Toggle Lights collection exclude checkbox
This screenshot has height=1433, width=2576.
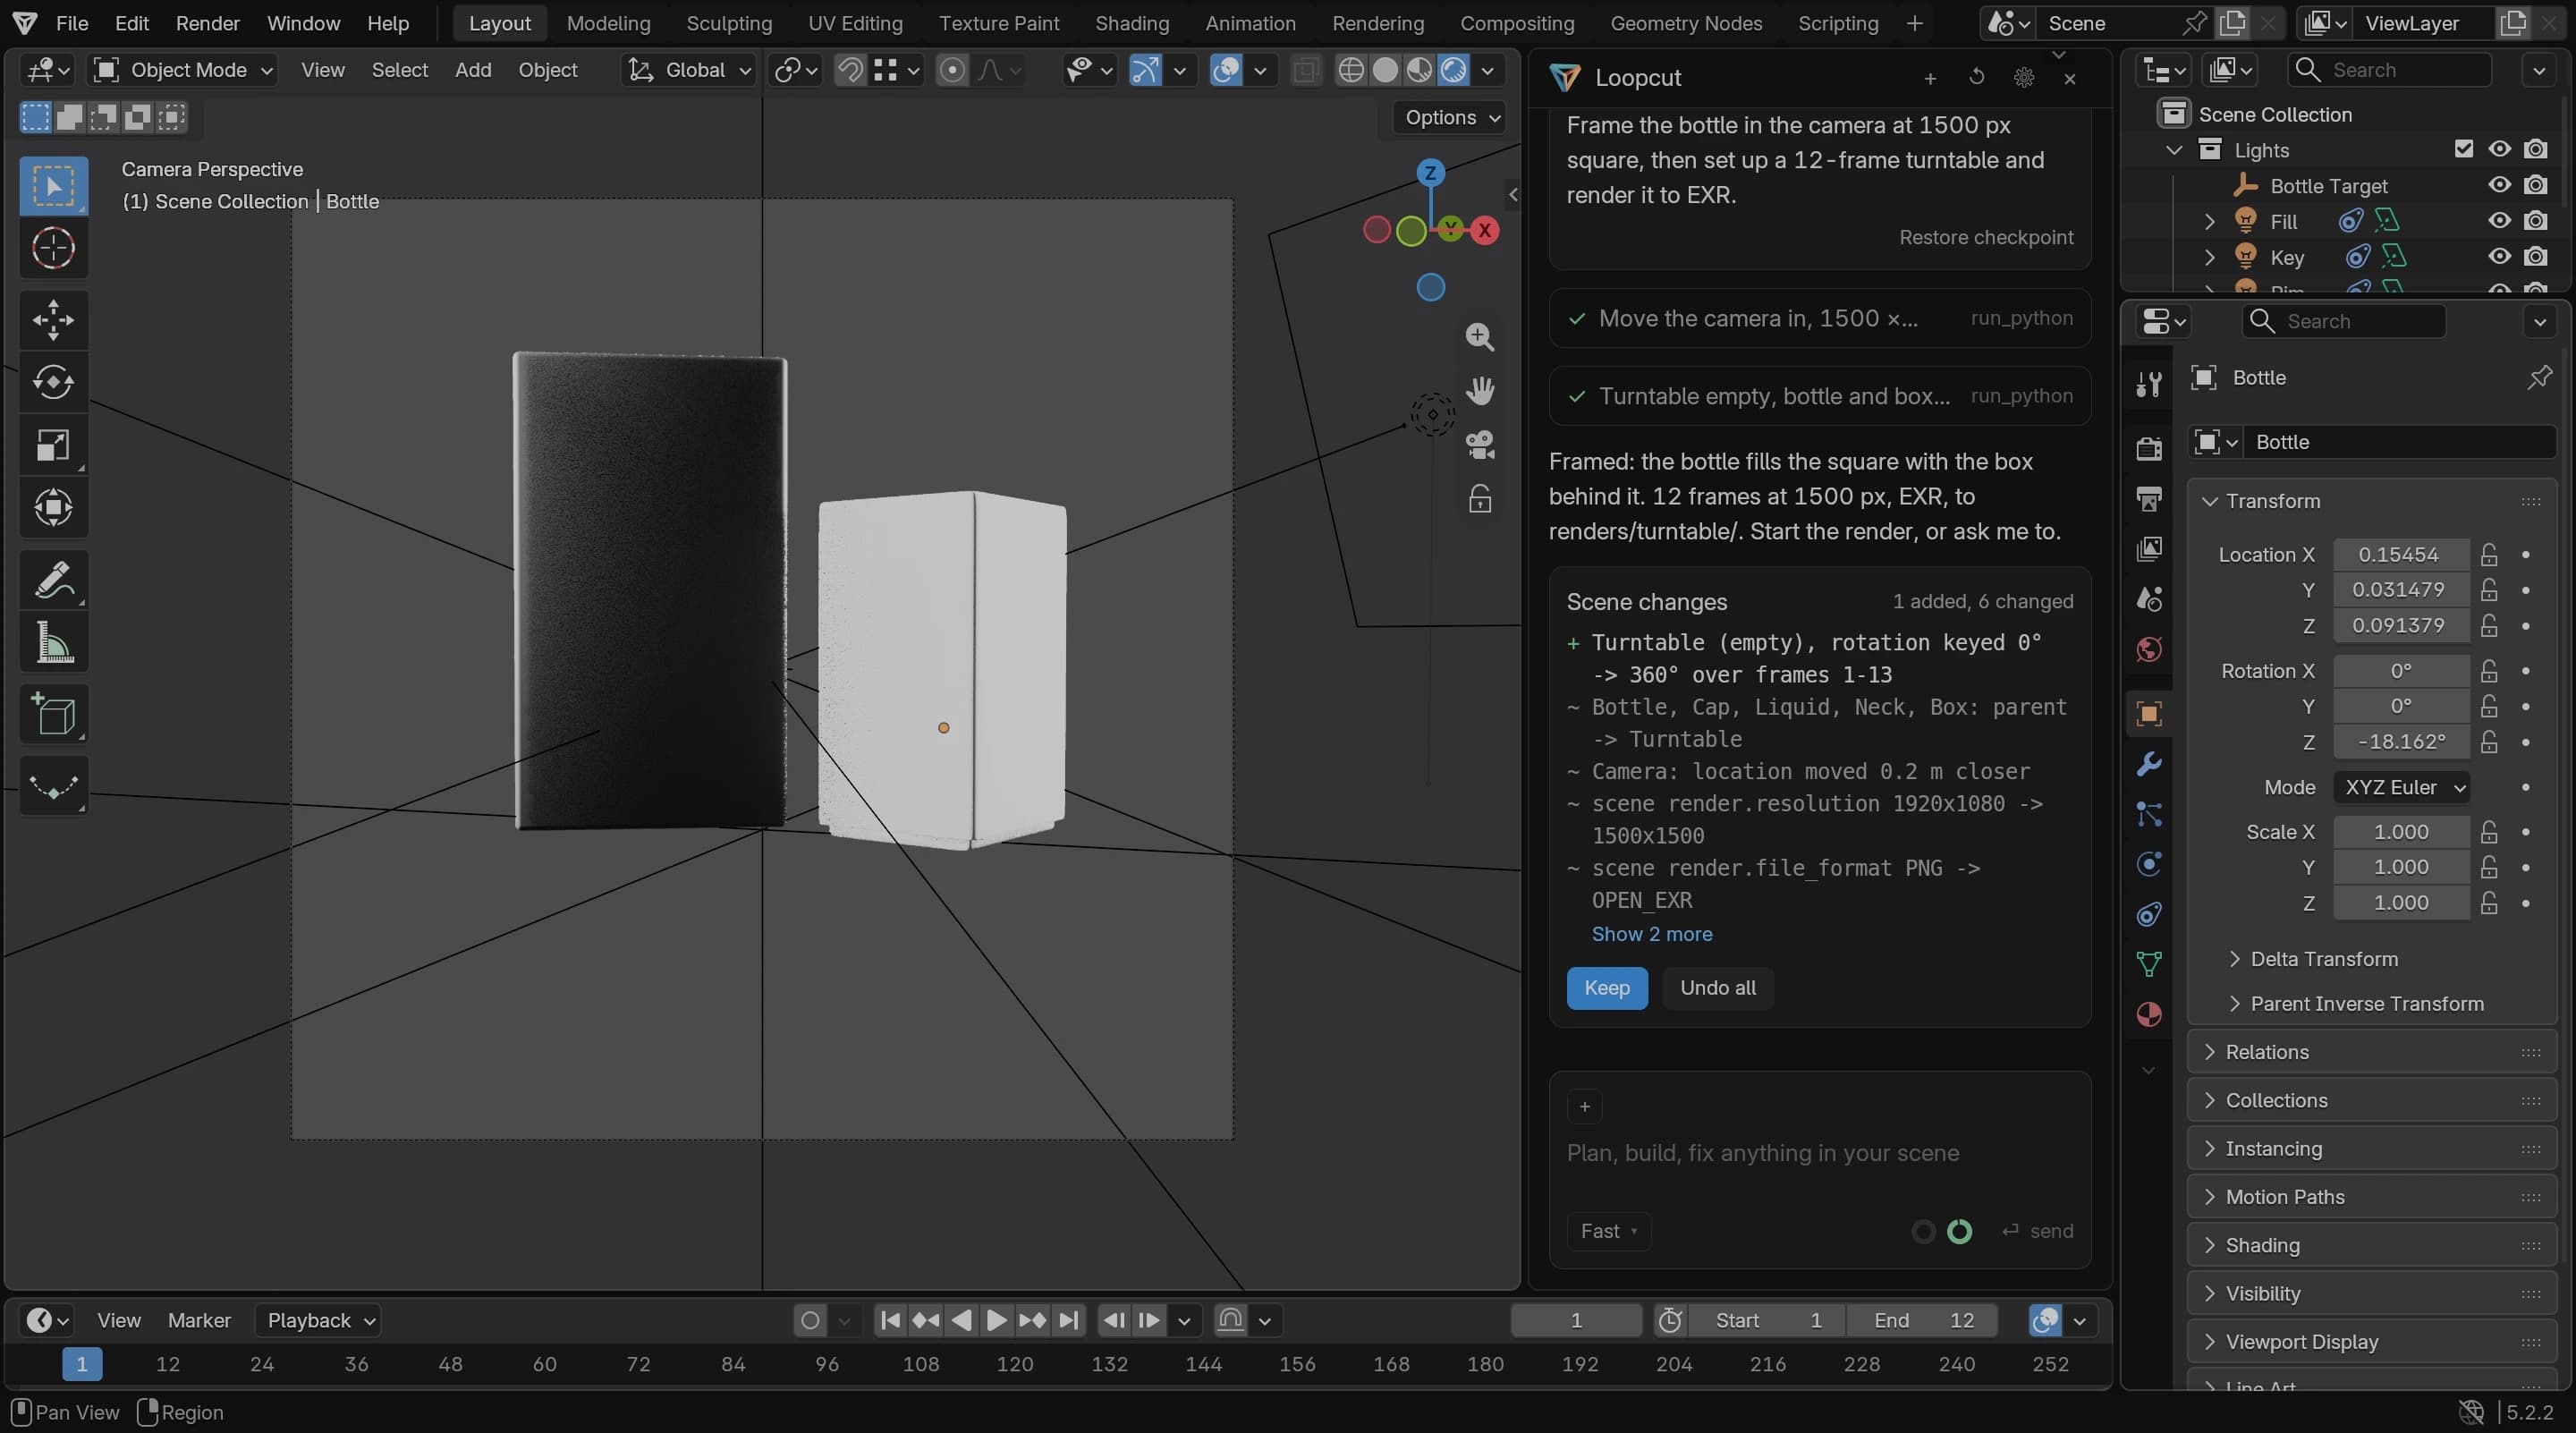2464,149
